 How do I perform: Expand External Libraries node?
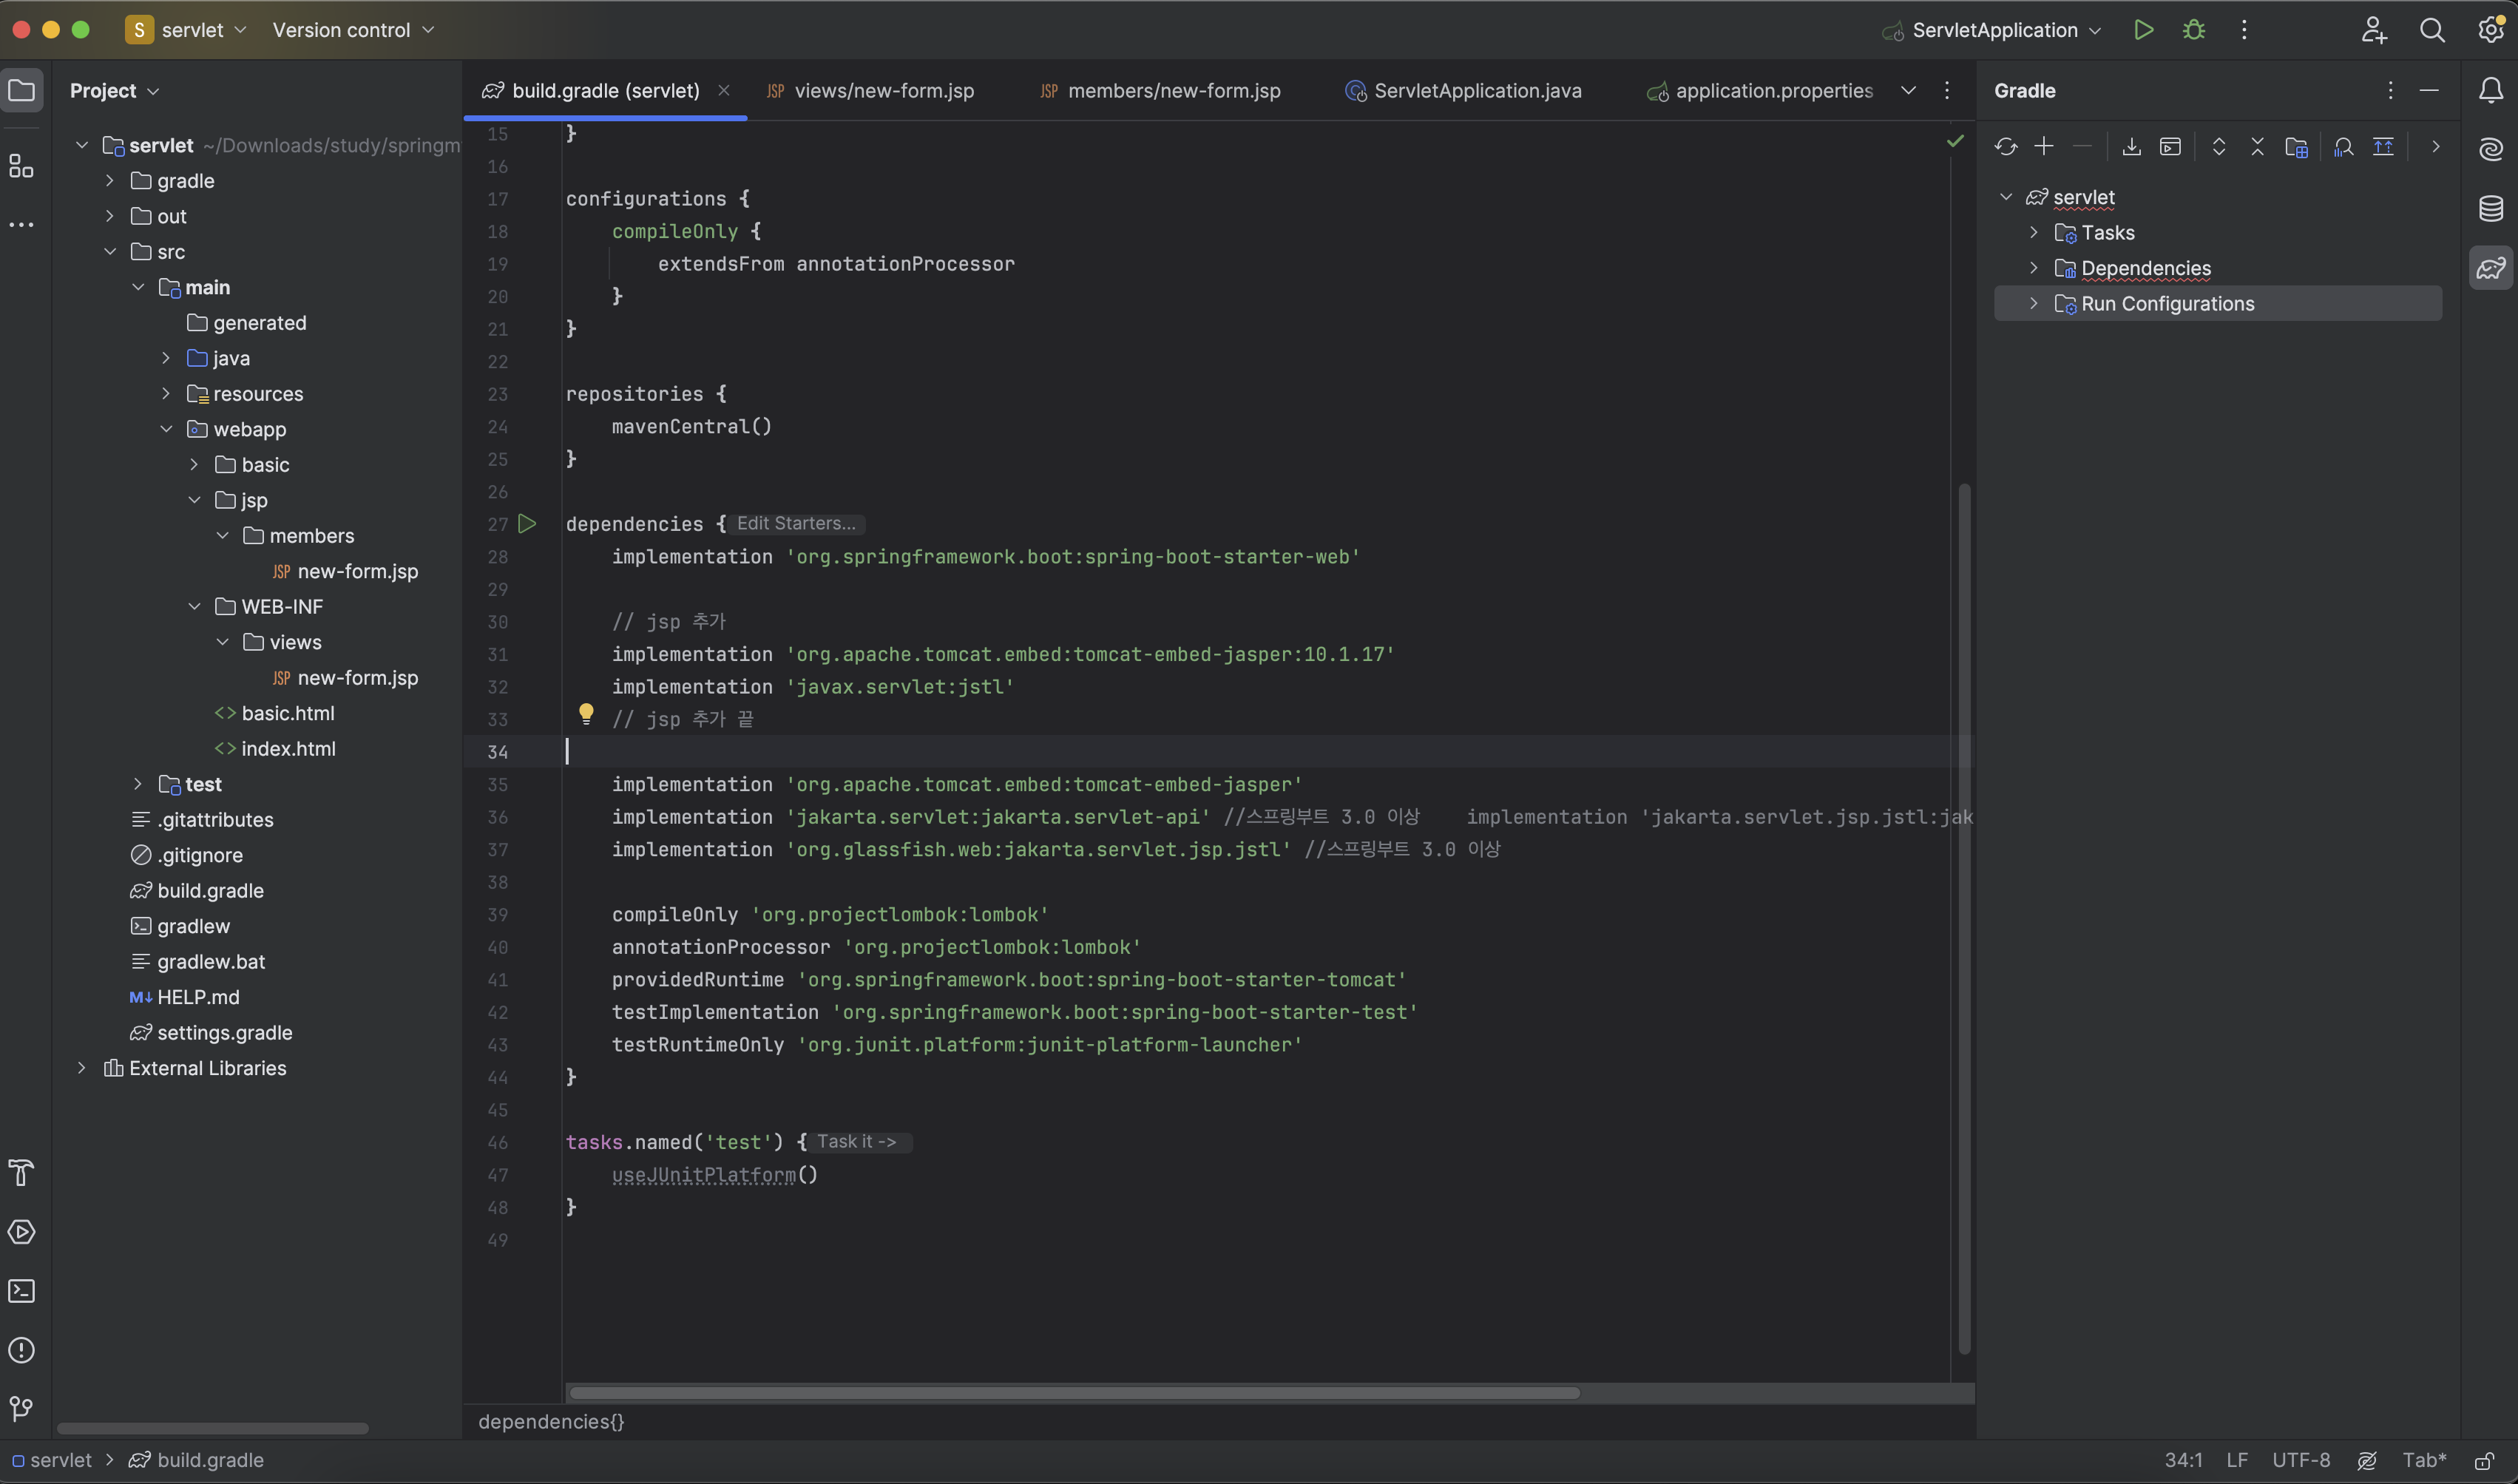tap(82, 1068)
